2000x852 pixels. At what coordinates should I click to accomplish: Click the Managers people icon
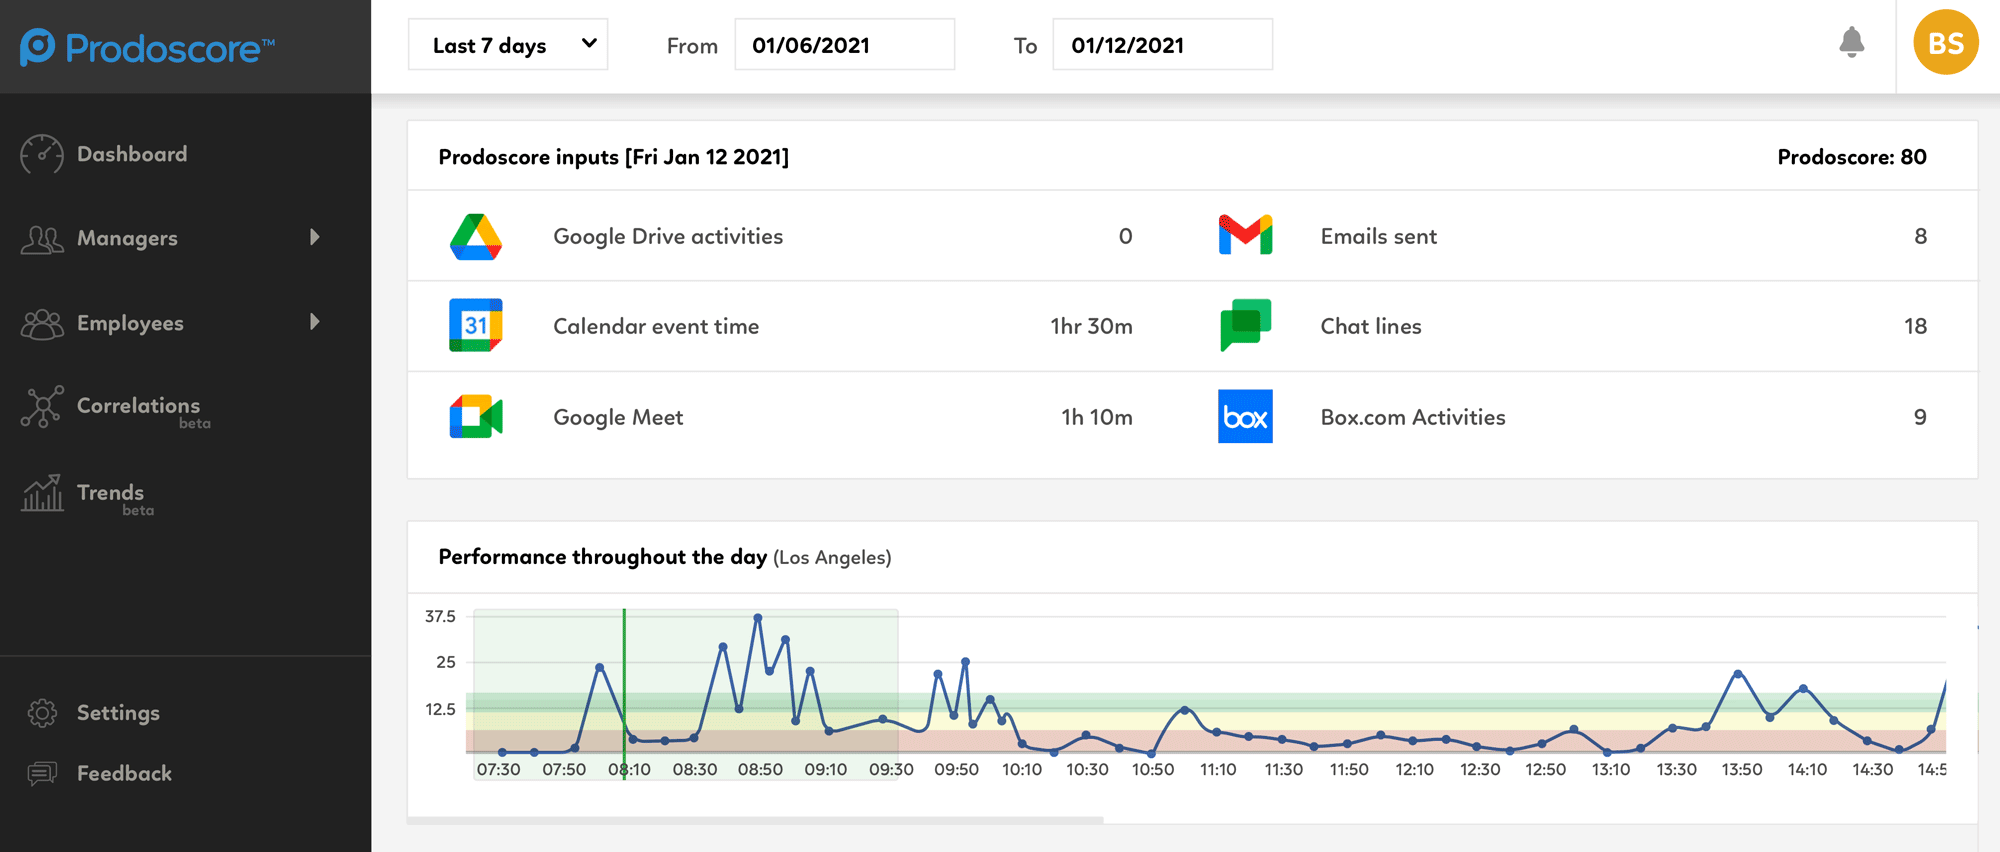(42, 239)
